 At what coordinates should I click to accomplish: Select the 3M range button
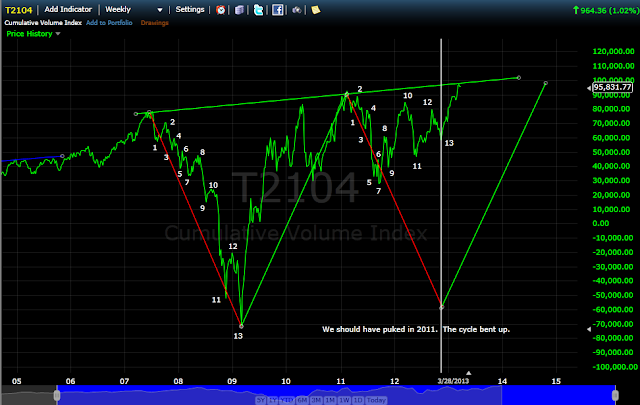pyautogui.click(x=316, y=400)
